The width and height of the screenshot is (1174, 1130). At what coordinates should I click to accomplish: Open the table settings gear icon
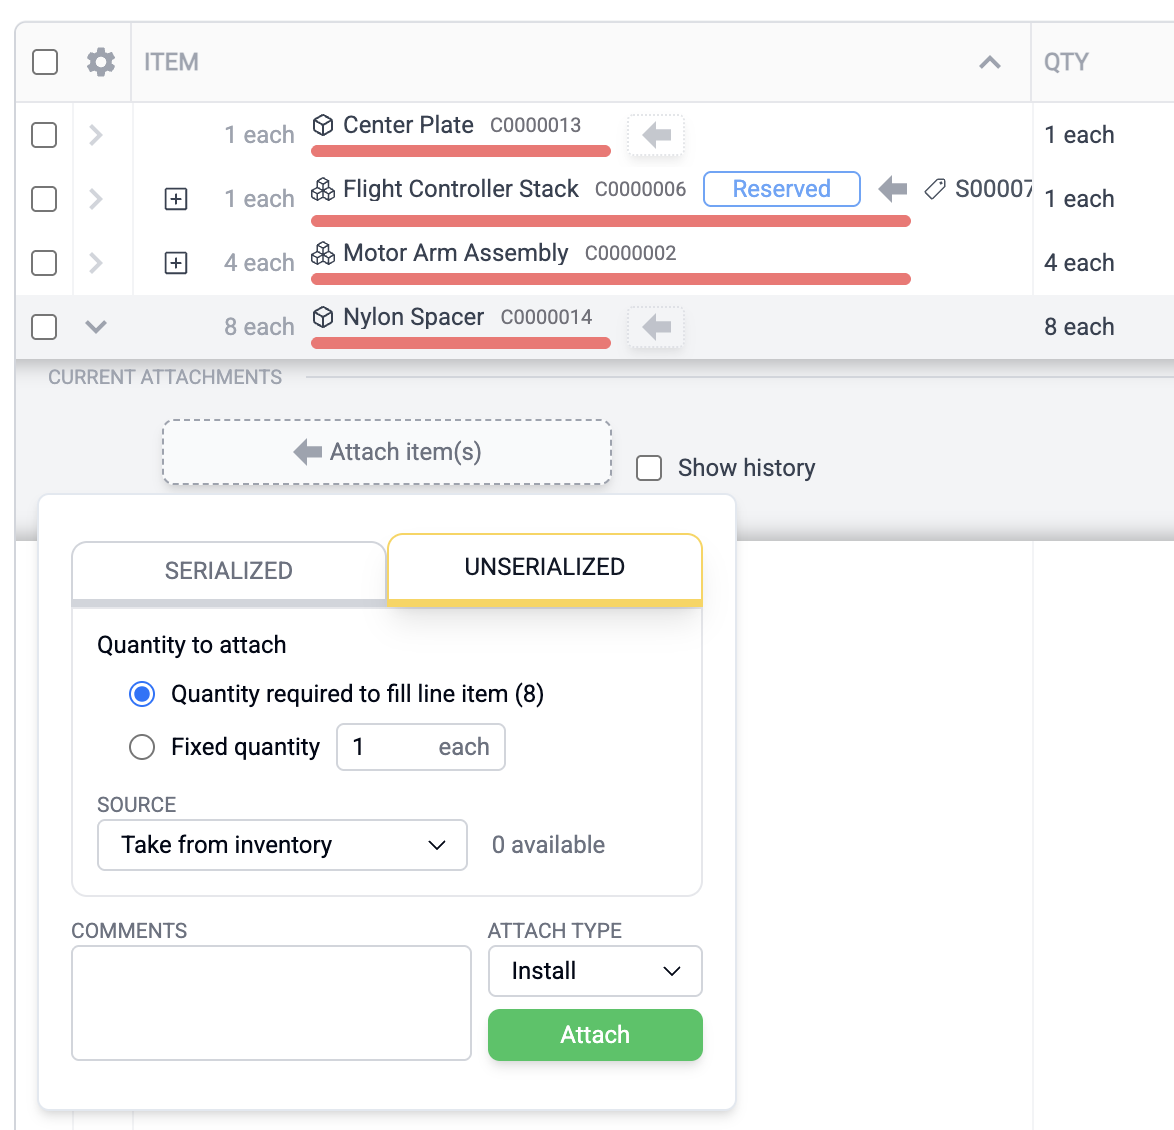100,61
